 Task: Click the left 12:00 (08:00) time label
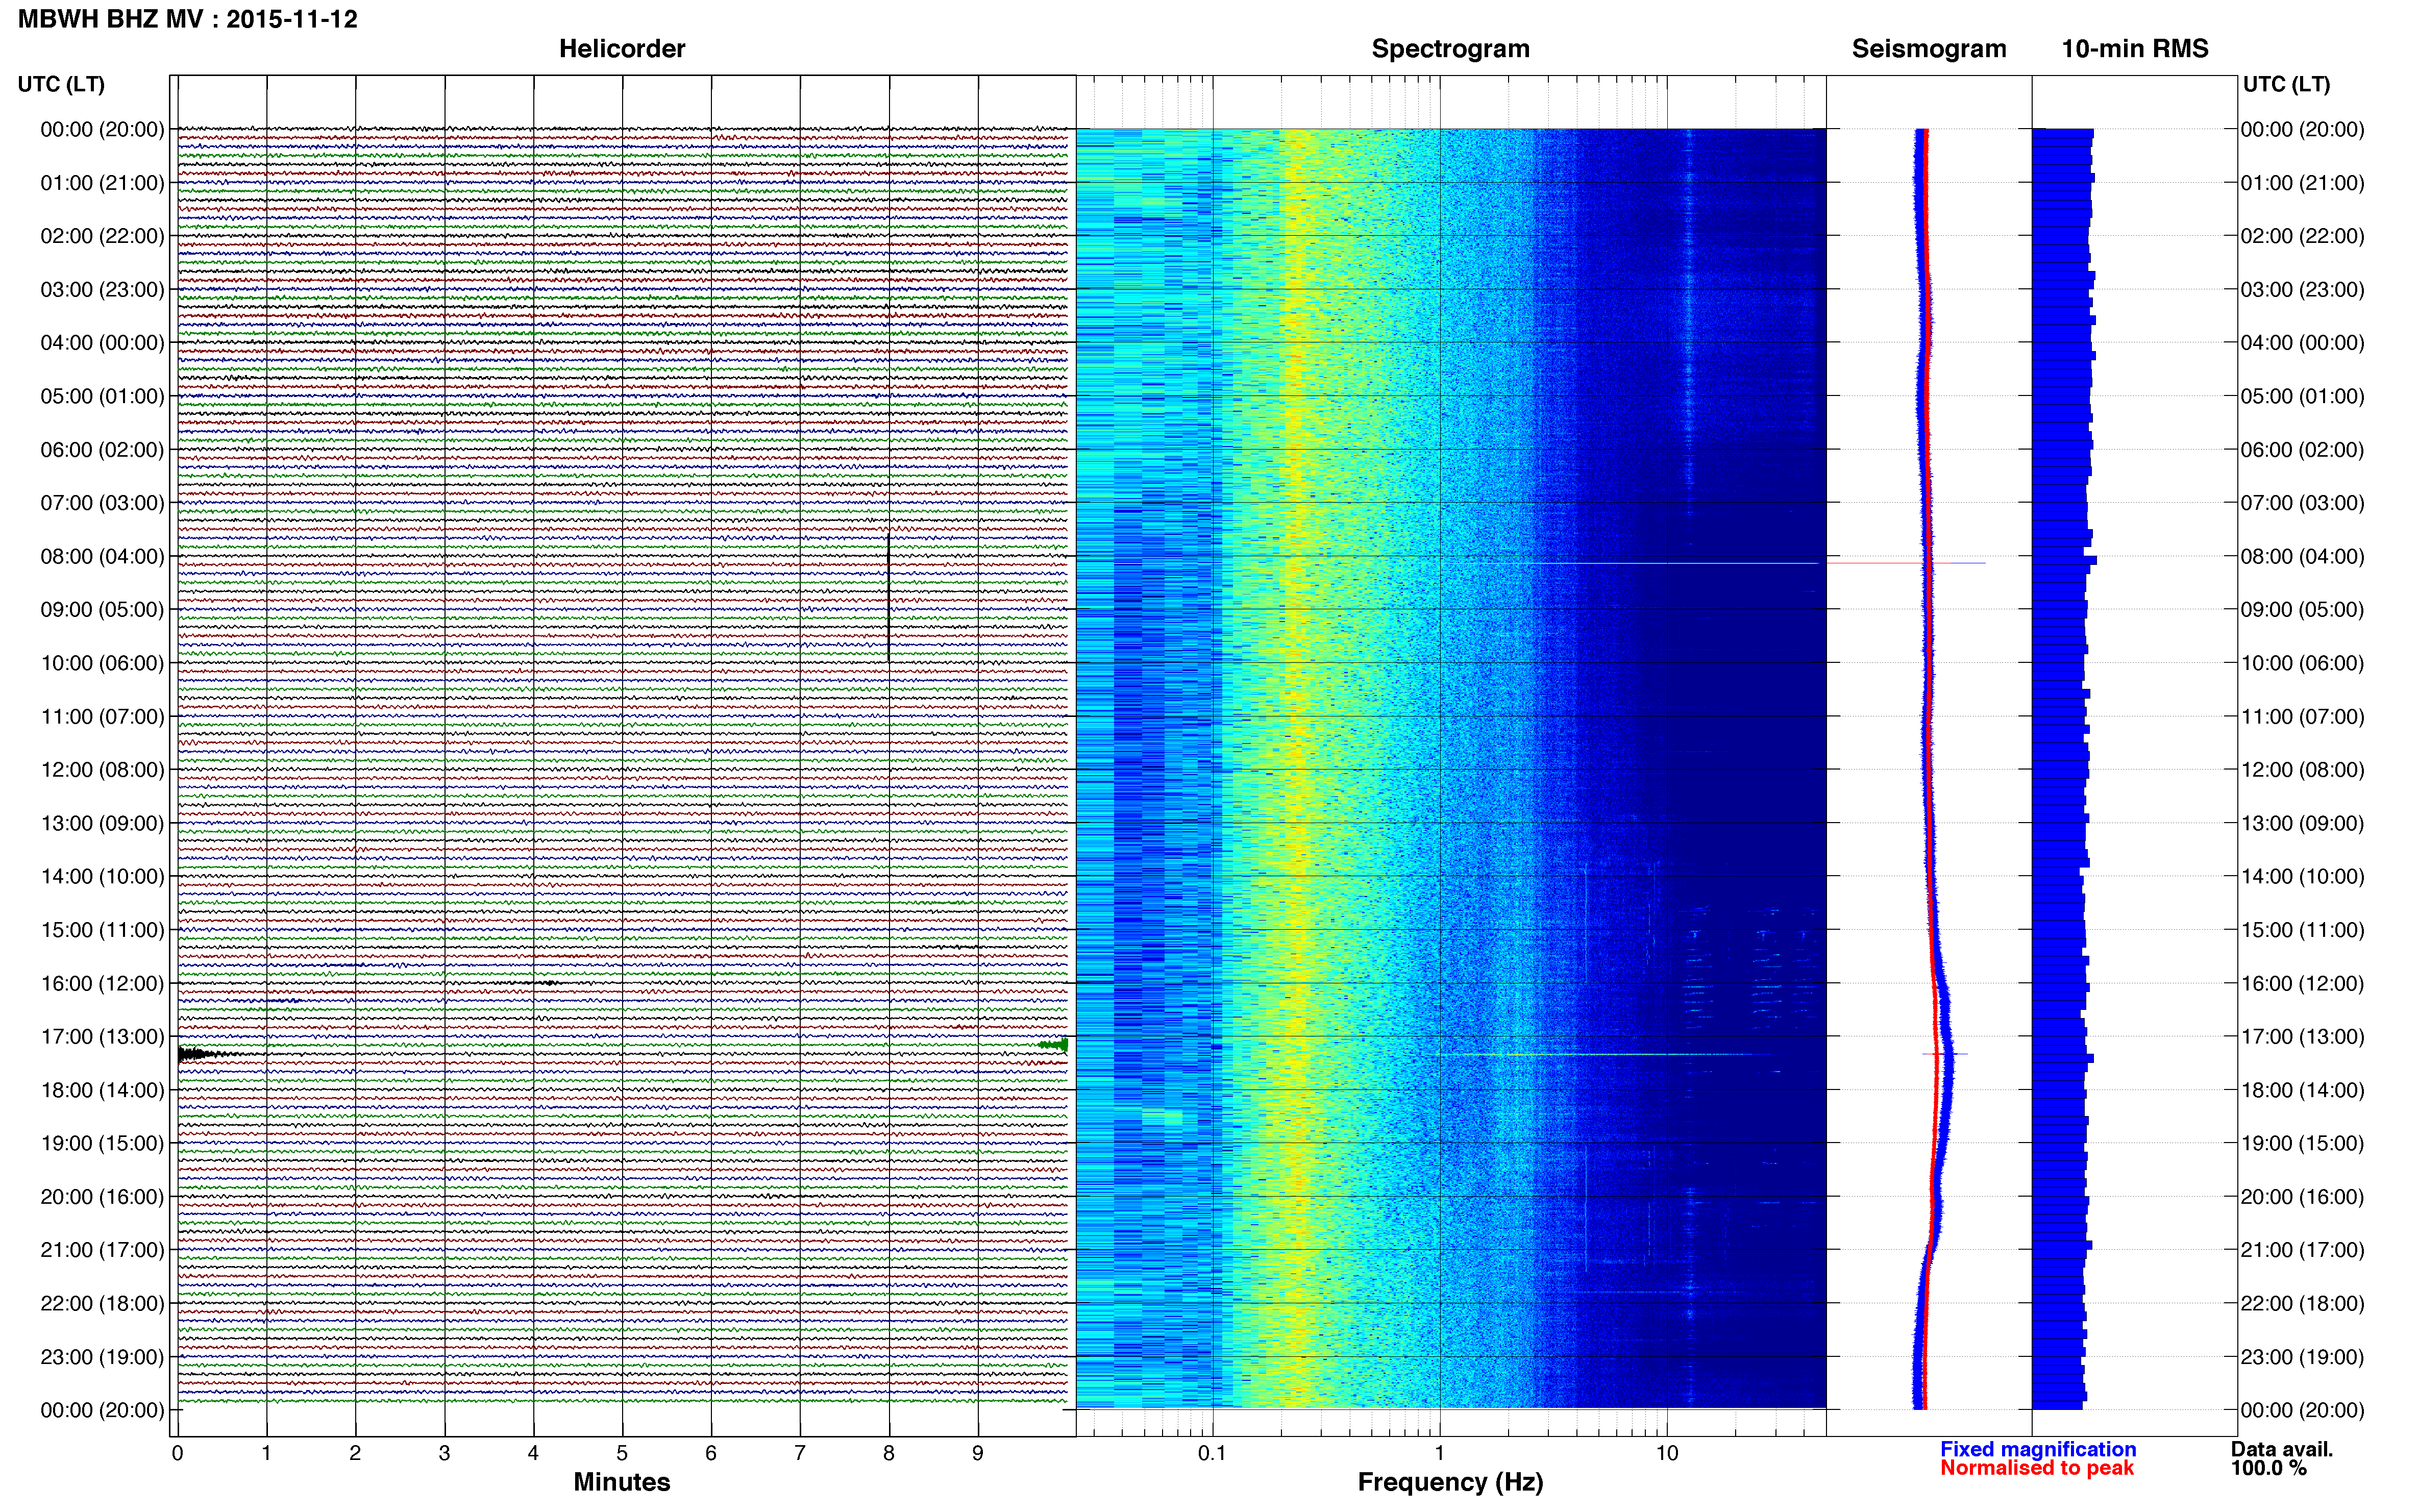tap(102, 770)
